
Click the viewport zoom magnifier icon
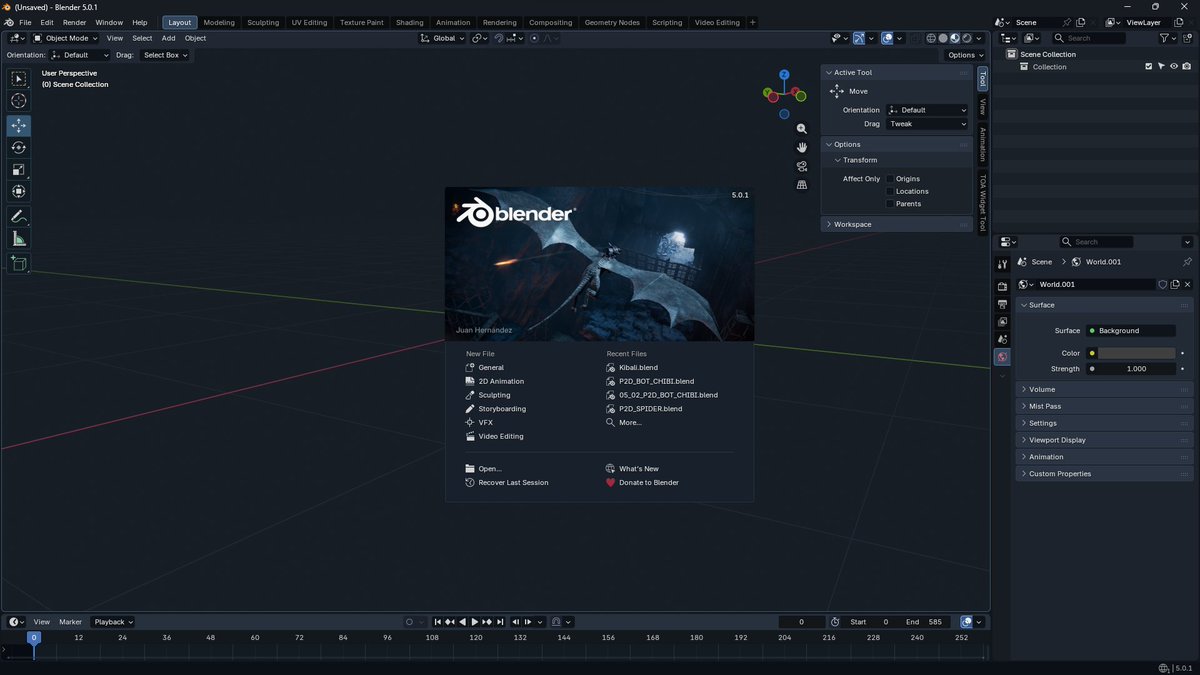tap(802, 129)
